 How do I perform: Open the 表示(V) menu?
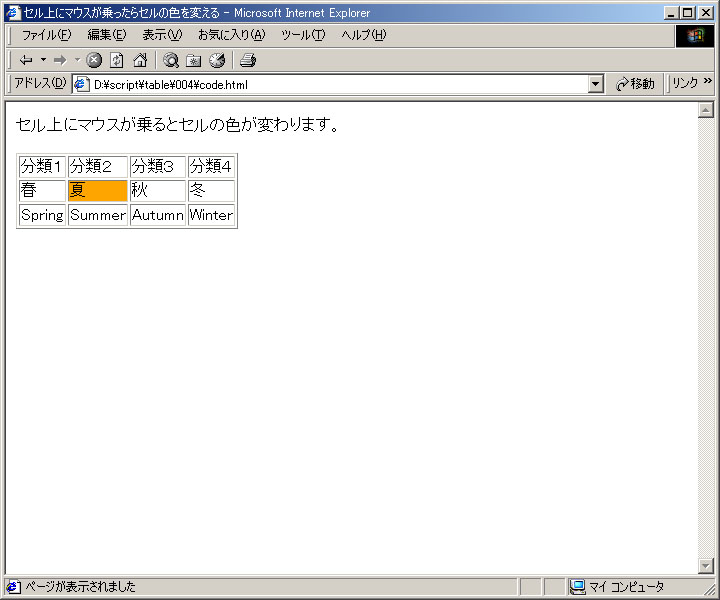tap(162, 35)
